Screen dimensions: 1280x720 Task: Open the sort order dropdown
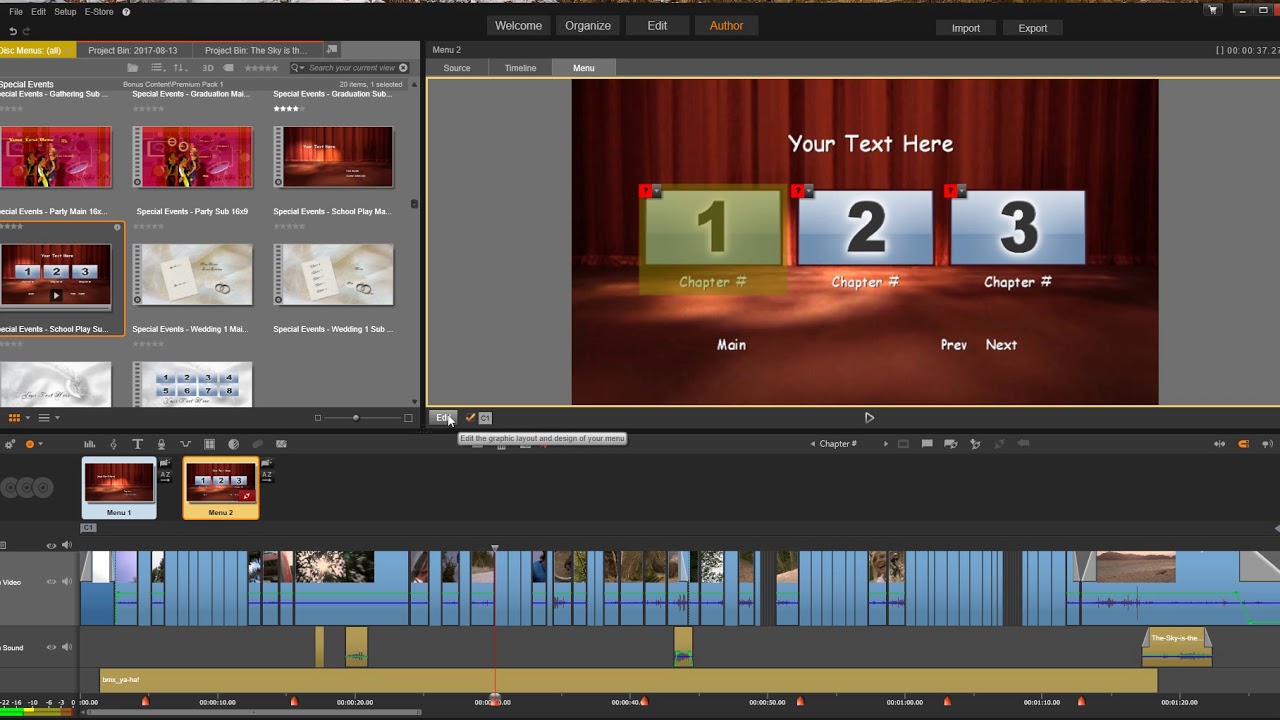[181, 68]
